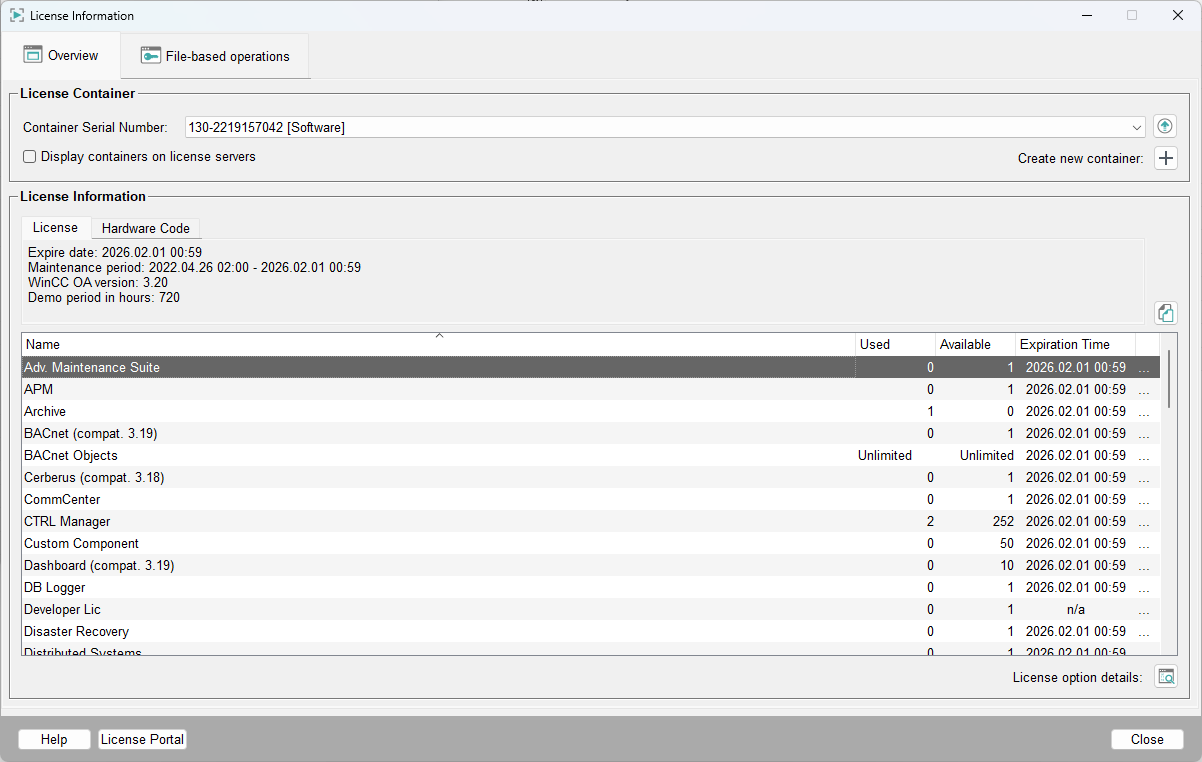
Task: Open the License Portal button
Action: [x=142, y=739]
